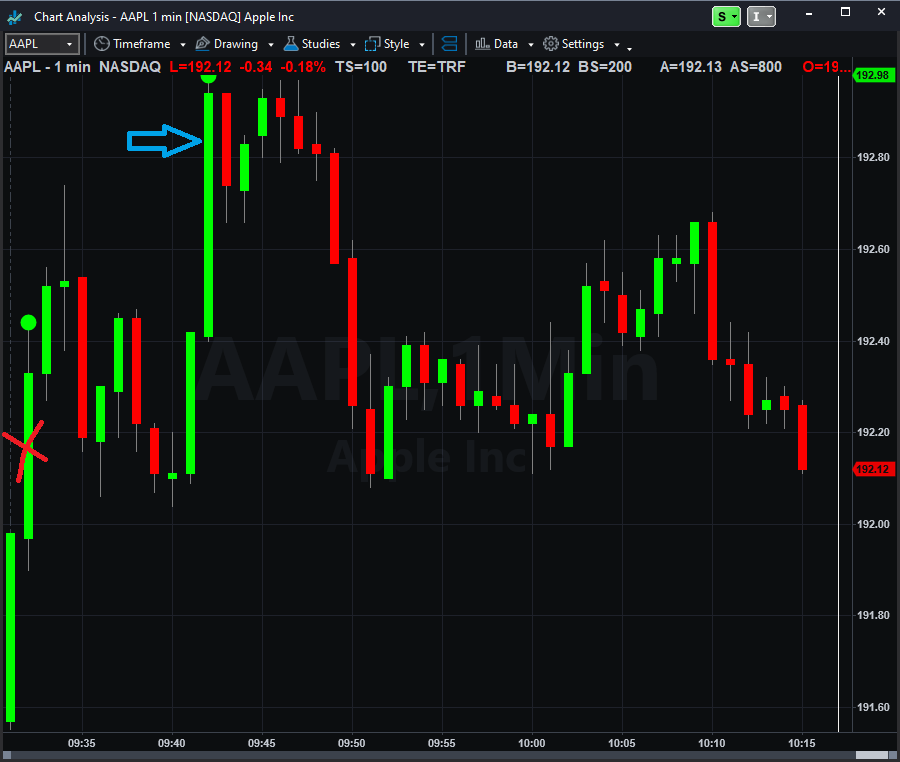The width and height of the screenshot is (900, 762).
Task: Click the BS=200 bid size text
Action: 605,67
